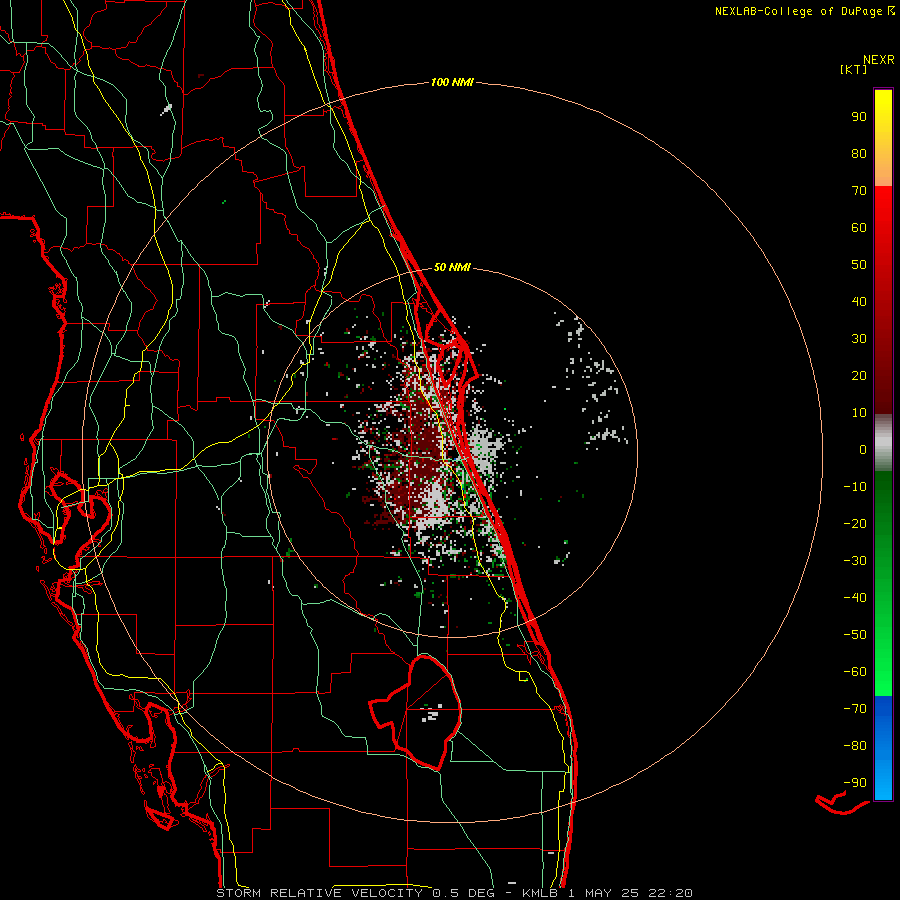This screenshot has width=900, height=900.
Task: Click the 30 value on velocity scale
Action: click(859, 339)
